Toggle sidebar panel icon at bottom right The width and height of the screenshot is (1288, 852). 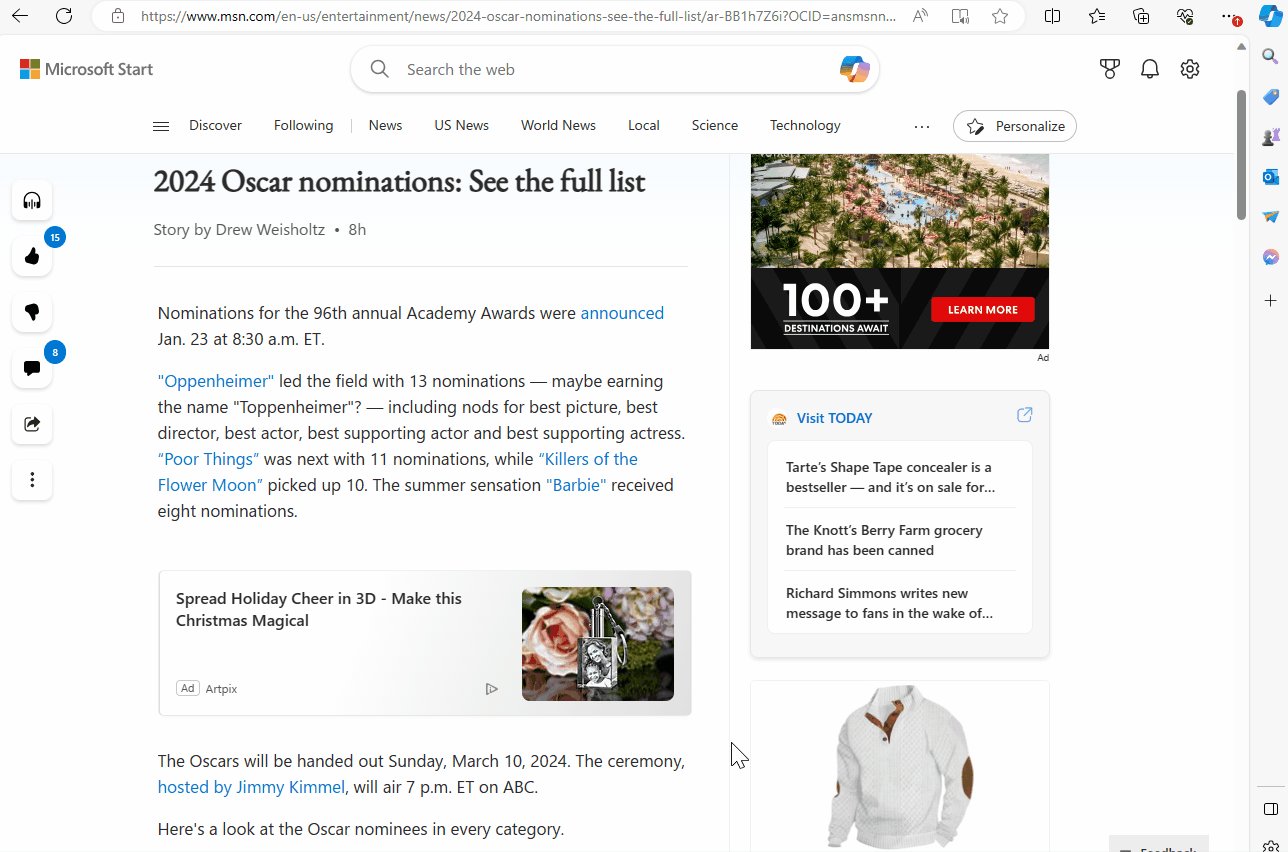click(x=1271, y=809)
